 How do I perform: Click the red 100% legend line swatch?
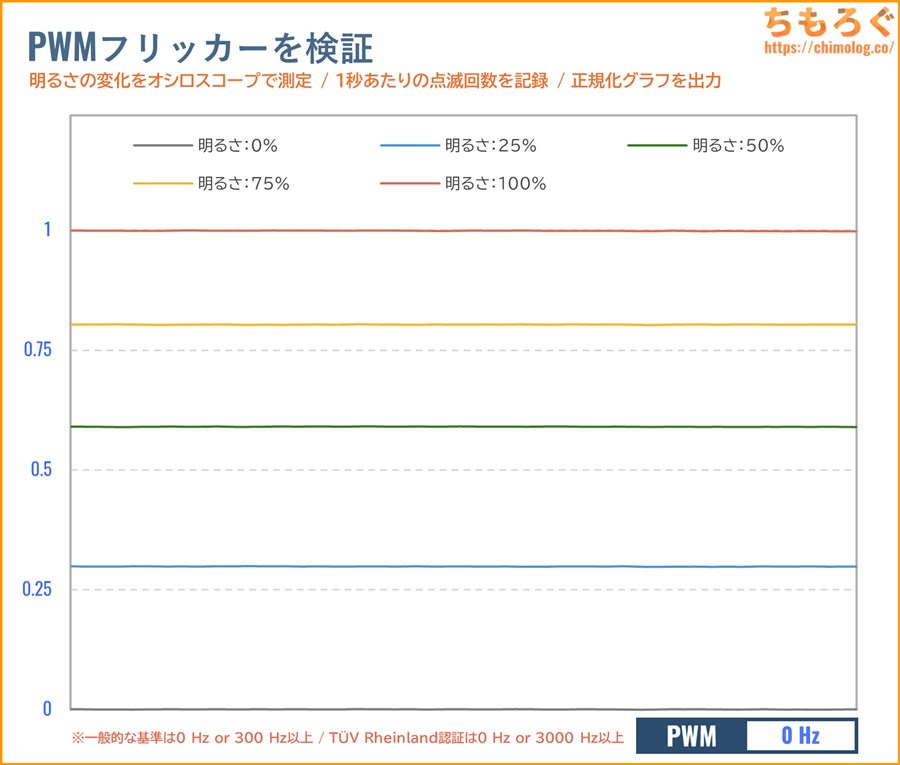click(410, 184)
